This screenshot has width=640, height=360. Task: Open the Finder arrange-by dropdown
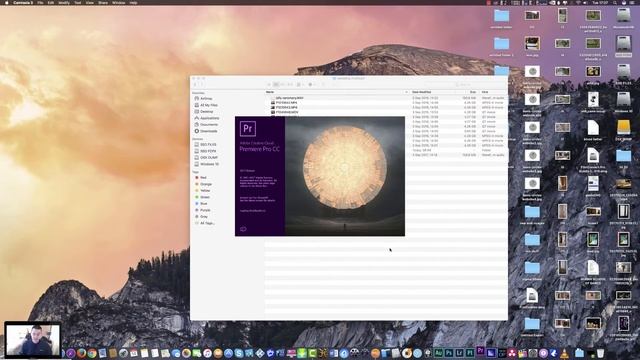tap(300, 84)
